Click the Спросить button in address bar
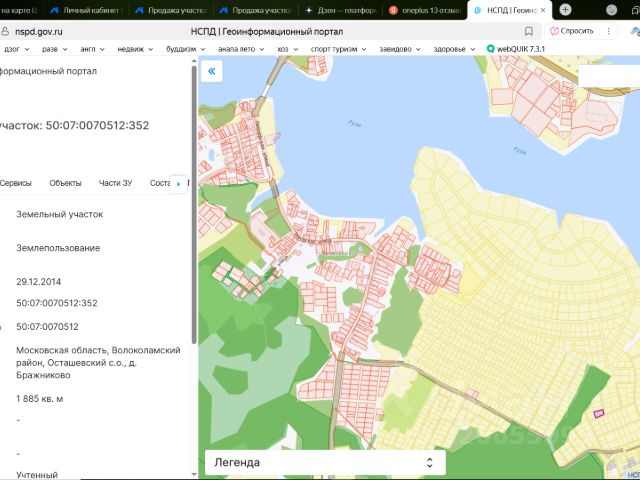Image resolution: width=640 pixels, height=480 pixels. 572,31
